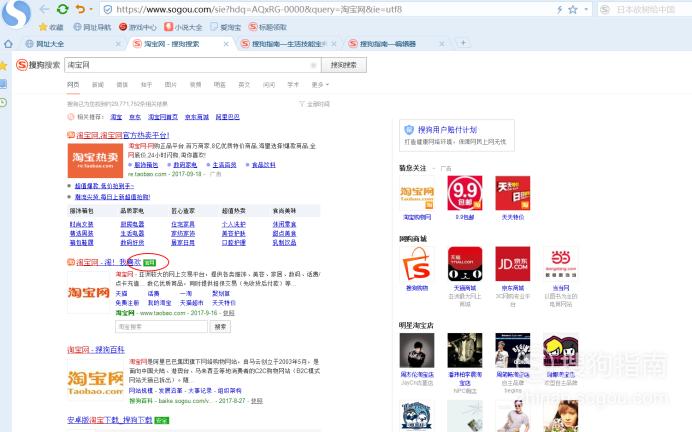Close the 淘宝网 - 搜狗搜索 tab
The image size is (692, 432).
[226, 44]
